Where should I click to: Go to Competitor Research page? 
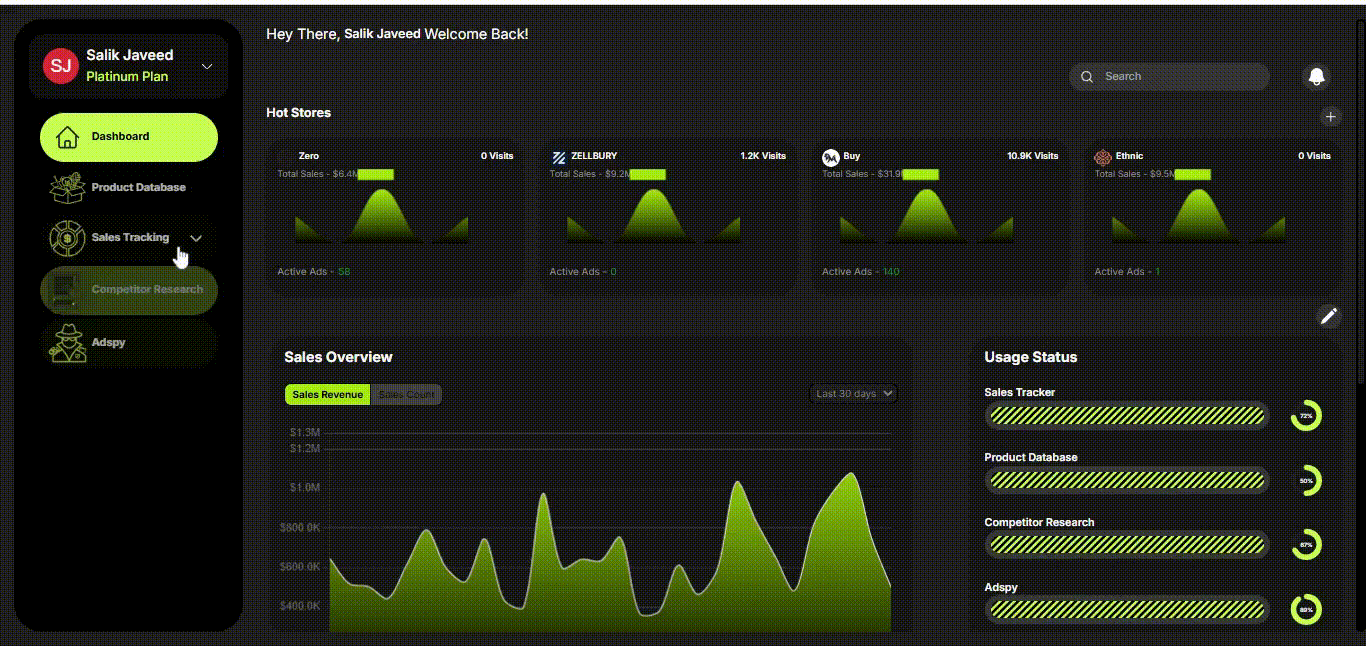(128, 290)
